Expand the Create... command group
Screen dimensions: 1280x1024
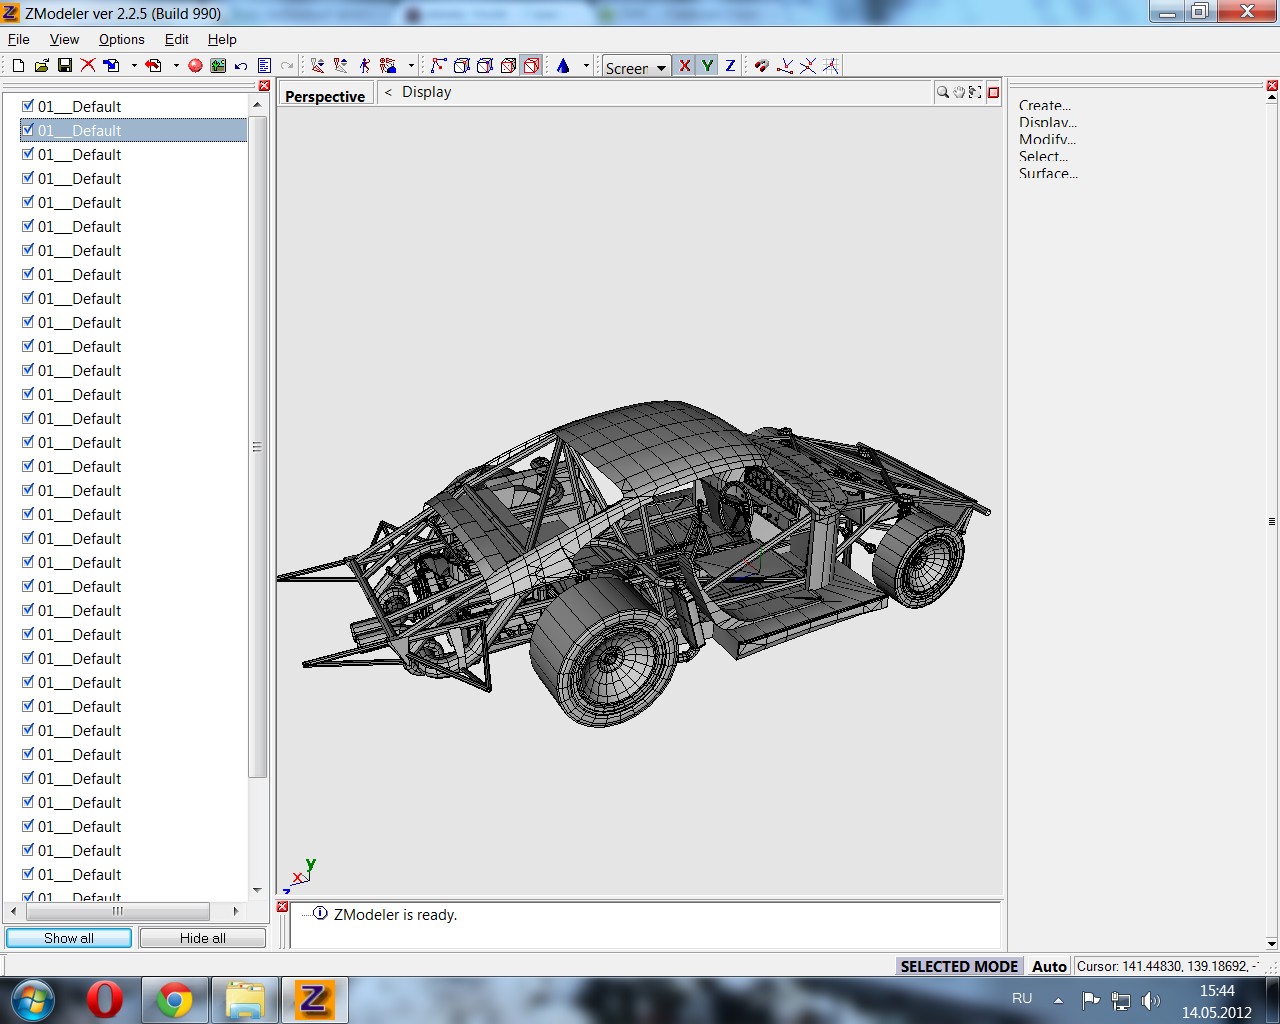(1044, 105)
